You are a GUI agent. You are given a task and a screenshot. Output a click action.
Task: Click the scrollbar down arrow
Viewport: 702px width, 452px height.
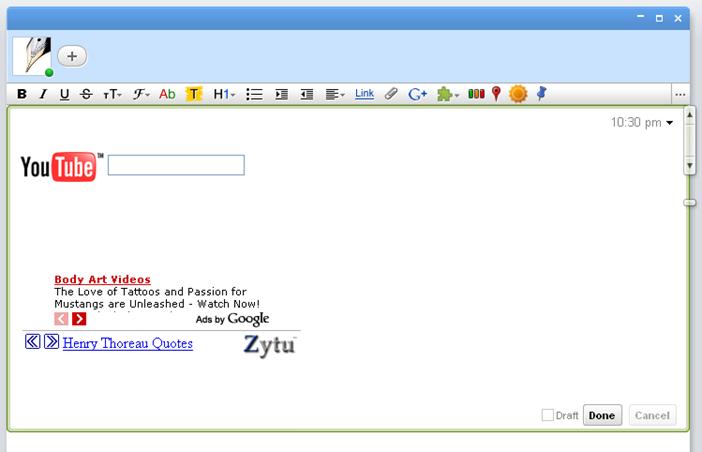(690, 166)
